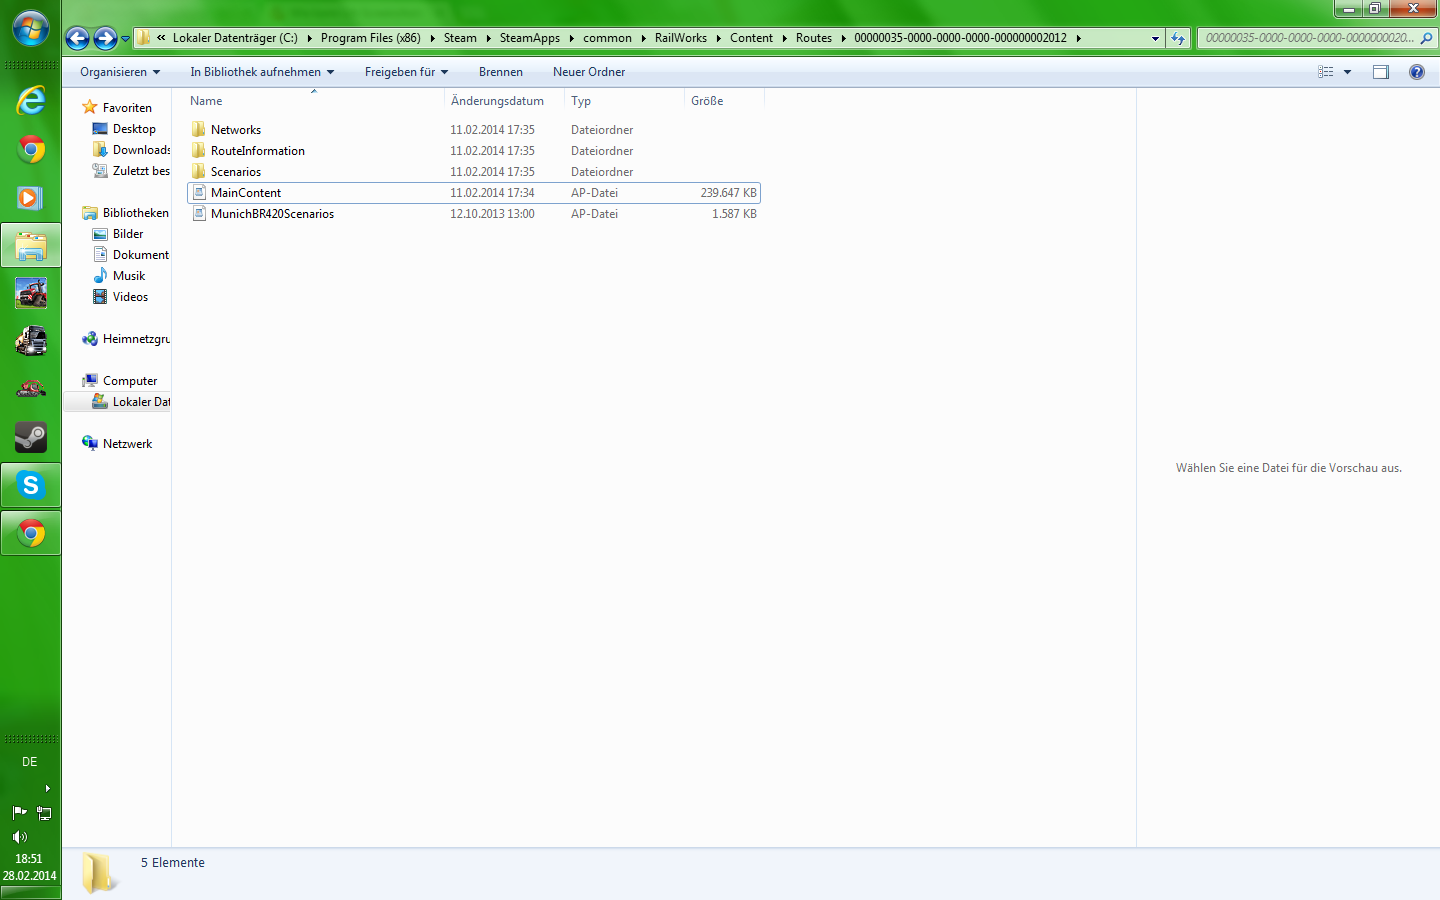Screen dimensions: 1440x900
Task: Jump to Program Files (x86) breadcrumb
Action: (x=371, y=38)
